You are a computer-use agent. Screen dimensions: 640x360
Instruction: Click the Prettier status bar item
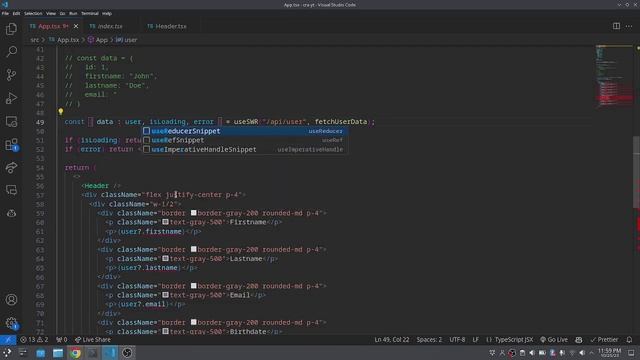[x=604, y=340]
